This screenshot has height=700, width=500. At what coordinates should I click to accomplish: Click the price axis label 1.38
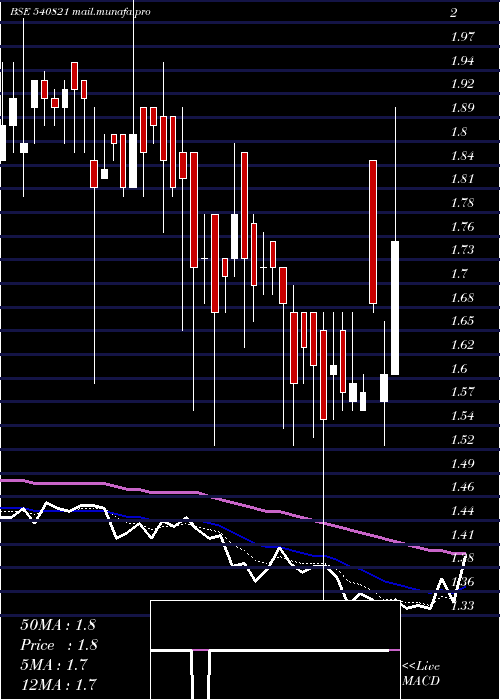click(462, 558)
